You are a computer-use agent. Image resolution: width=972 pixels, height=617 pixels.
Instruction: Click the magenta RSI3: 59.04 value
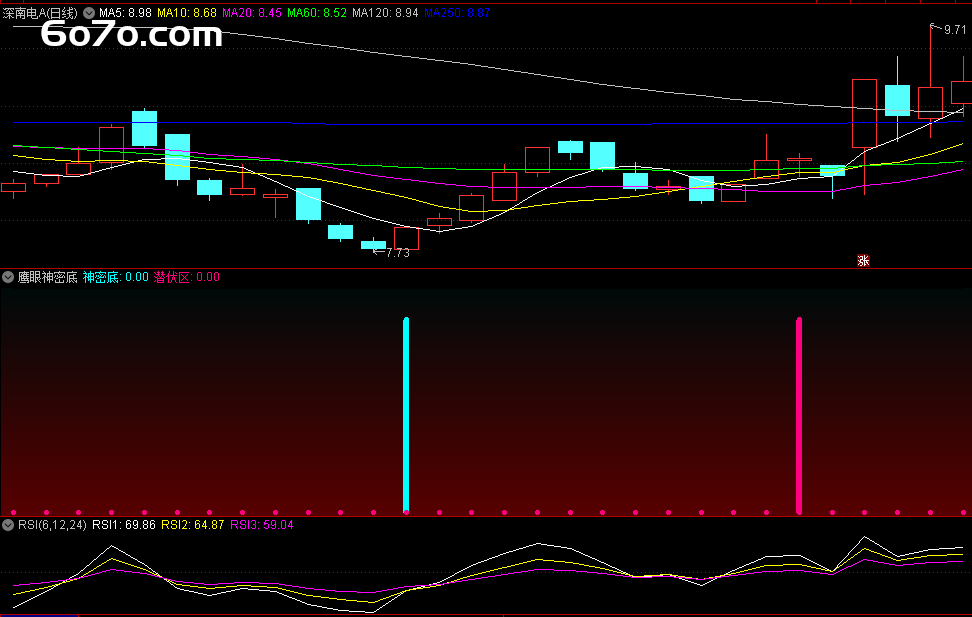pyautogui.click(x=262, y=525)
